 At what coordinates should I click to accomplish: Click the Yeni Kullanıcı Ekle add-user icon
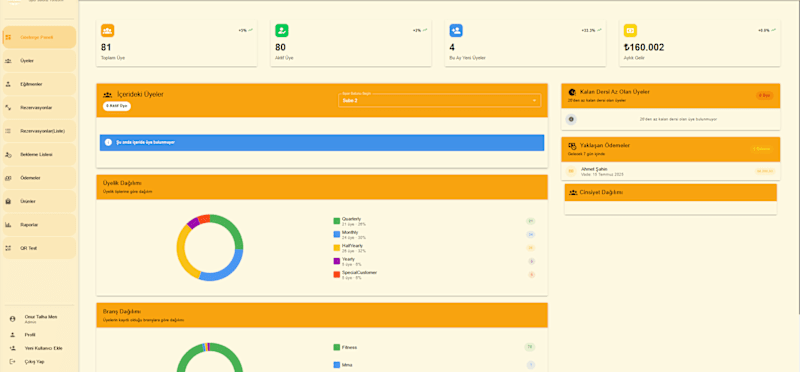(x=13, y=348)
